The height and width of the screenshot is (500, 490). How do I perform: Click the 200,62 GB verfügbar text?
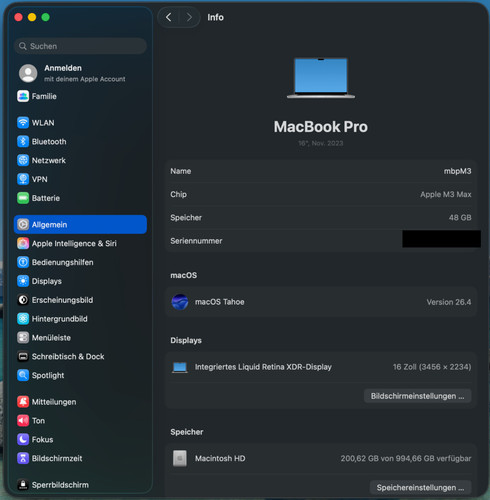pyautogui.click(x=406, y=458)
